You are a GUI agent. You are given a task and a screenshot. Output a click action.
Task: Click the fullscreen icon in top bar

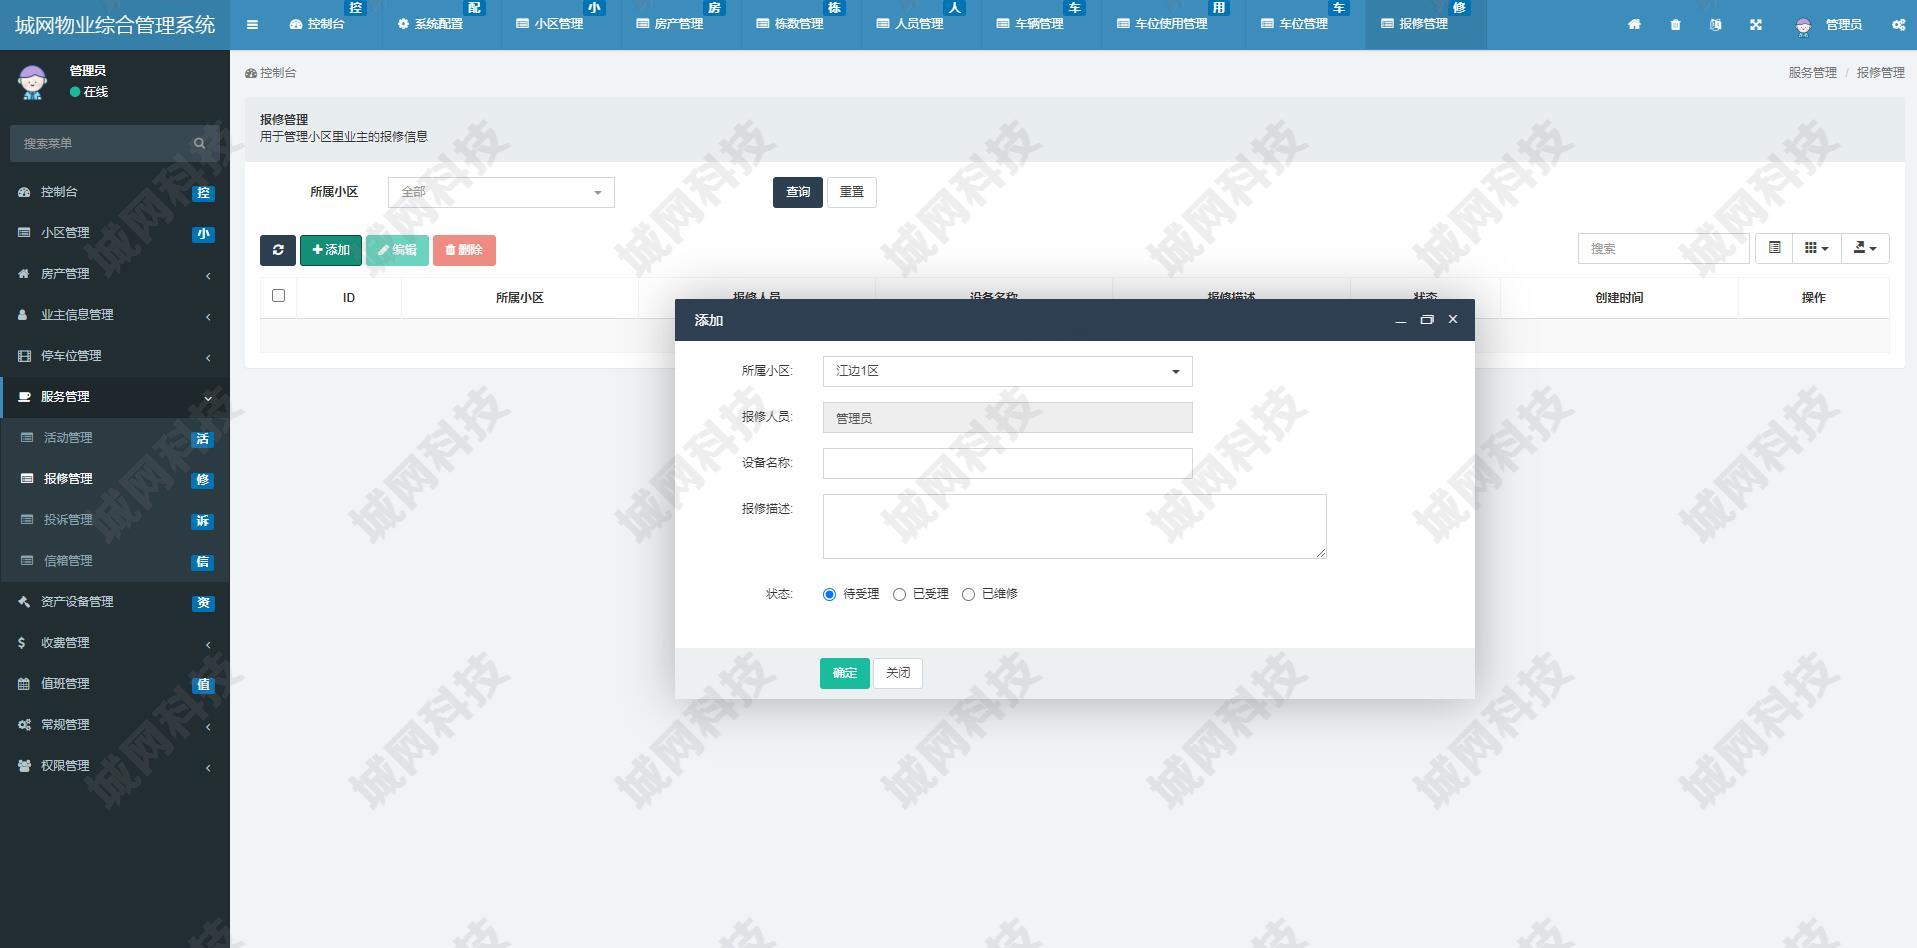tap(1756, 24)
